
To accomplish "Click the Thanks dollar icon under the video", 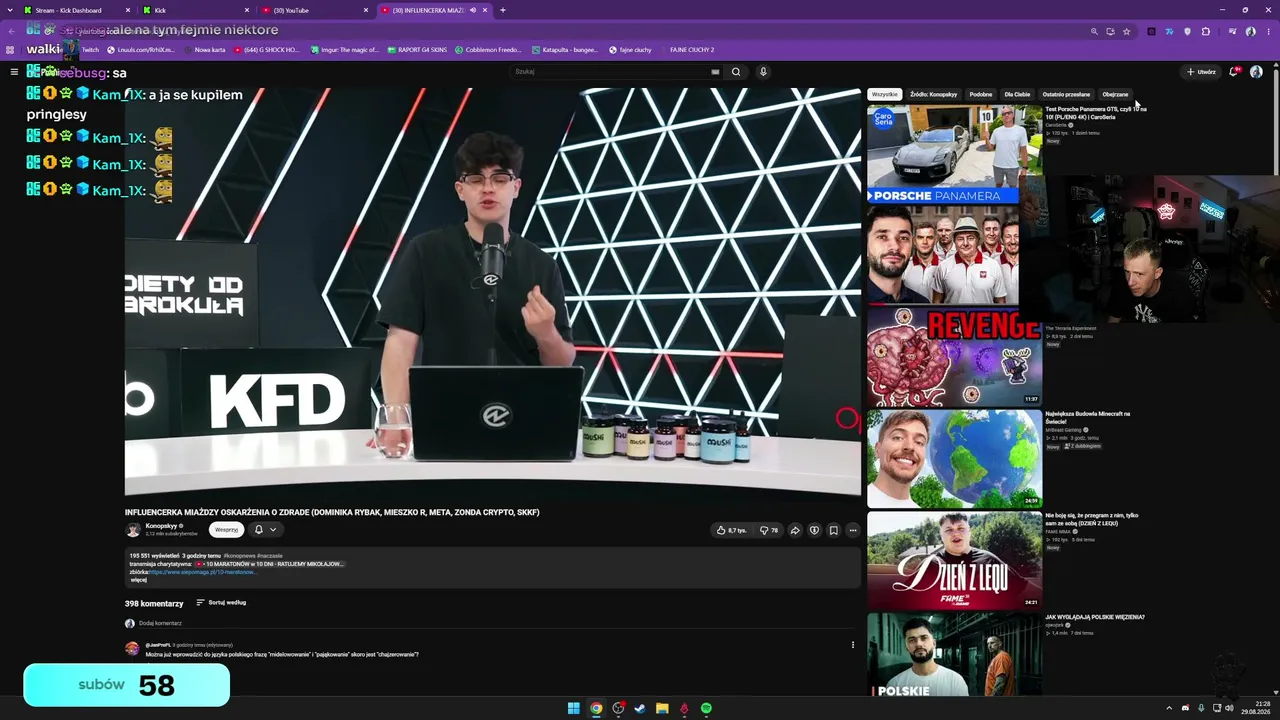I will coord(814,530).
